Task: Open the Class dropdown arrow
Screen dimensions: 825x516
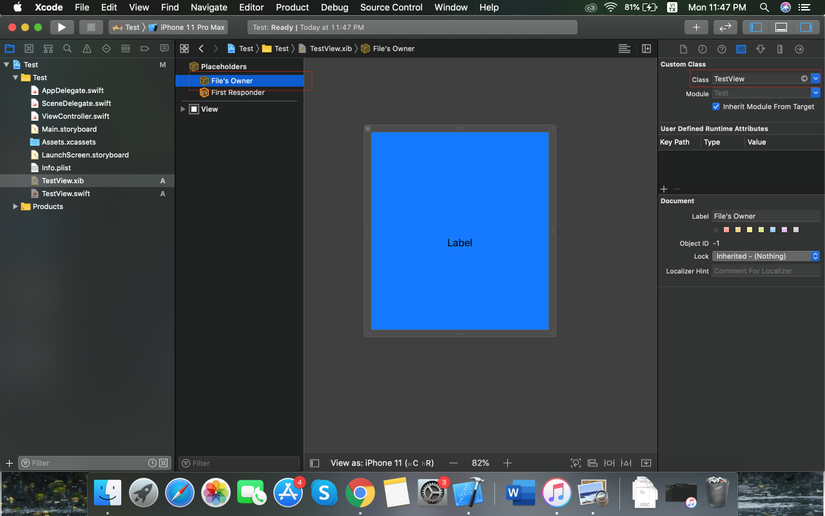Action: (x=816, y=79)
